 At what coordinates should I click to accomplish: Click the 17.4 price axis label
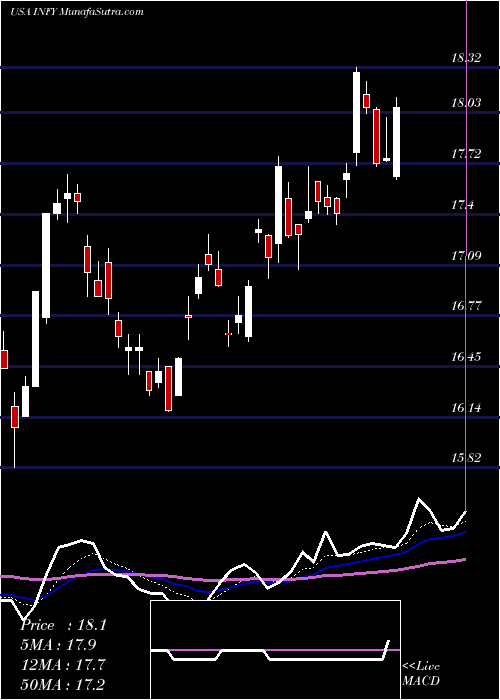click(462, 205)
